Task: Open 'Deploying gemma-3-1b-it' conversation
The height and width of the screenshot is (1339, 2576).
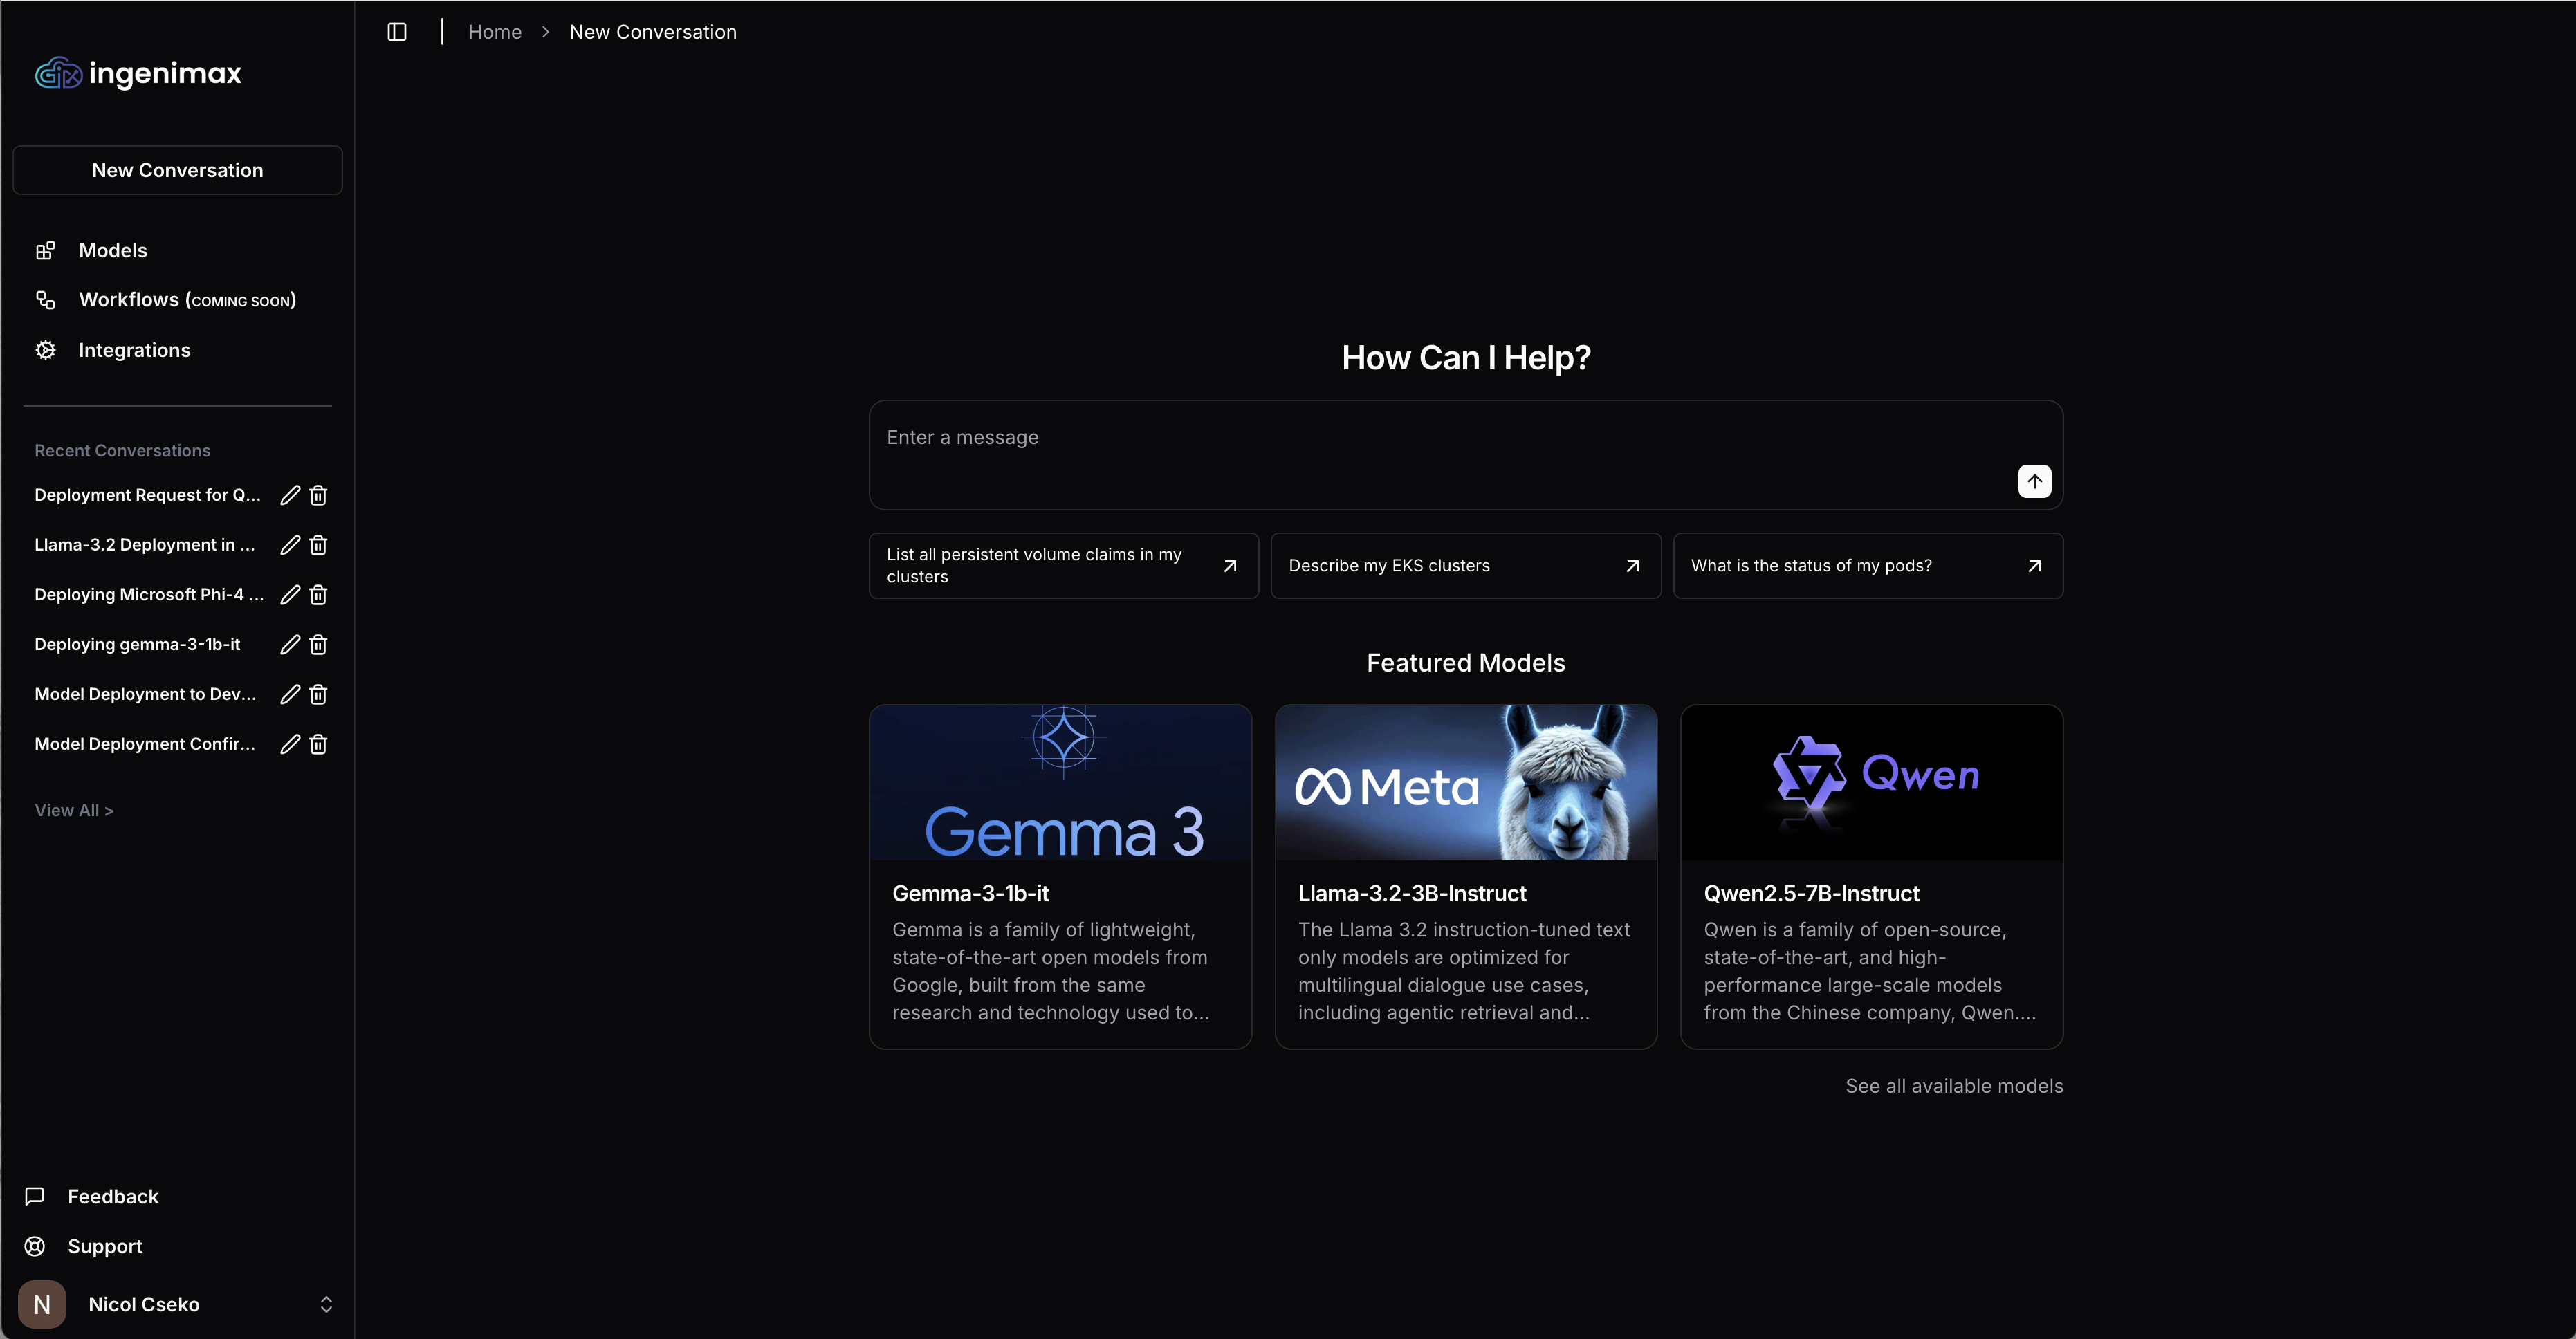Action: [138, 645]
